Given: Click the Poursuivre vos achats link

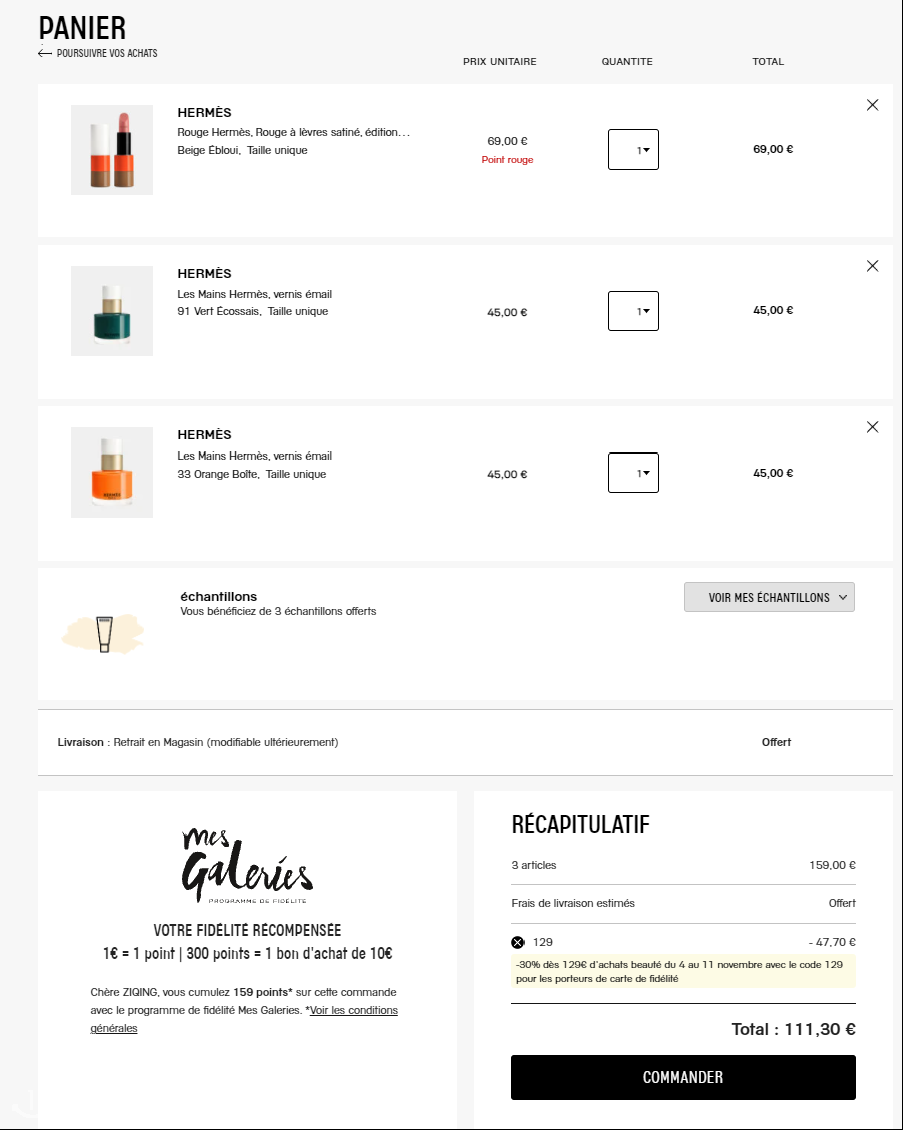Looking at the screenshot, I should click(x=107, y=53).
